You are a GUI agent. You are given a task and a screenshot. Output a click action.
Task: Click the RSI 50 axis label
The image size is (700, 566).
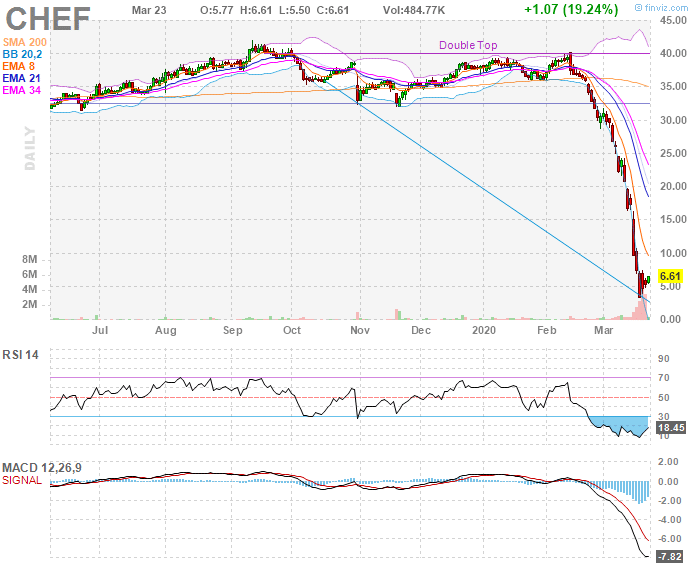(x=664, y=398)
